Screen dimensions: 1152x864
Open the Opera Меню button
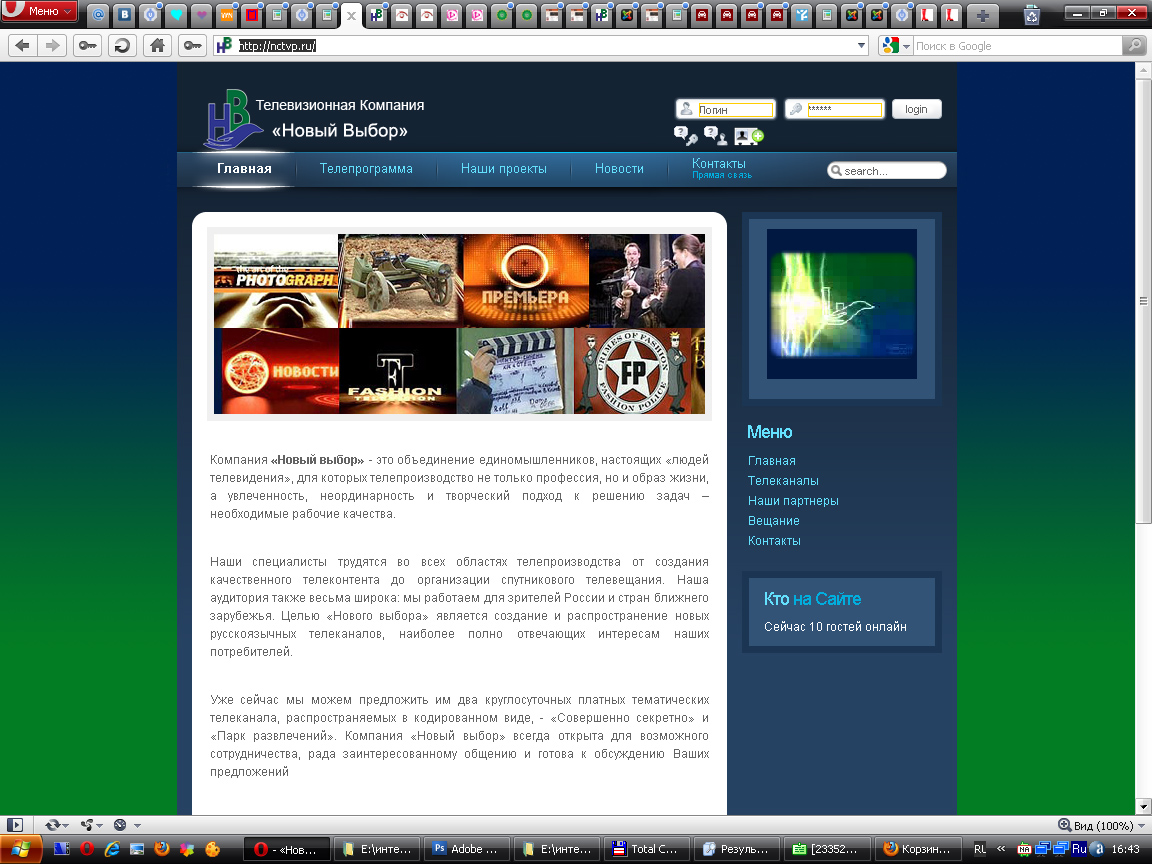39,11
